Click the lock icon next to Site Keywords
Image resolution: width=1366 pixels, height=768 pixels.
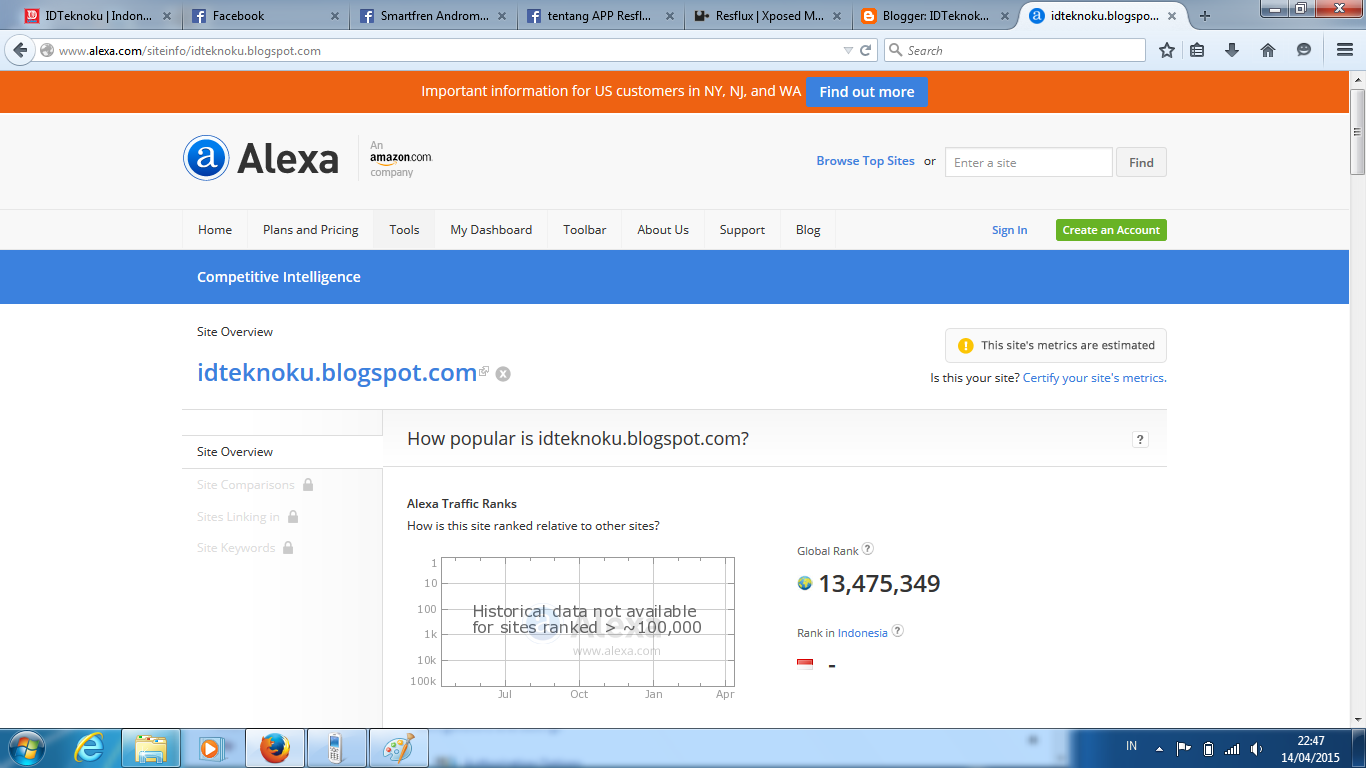coord(288,547)
